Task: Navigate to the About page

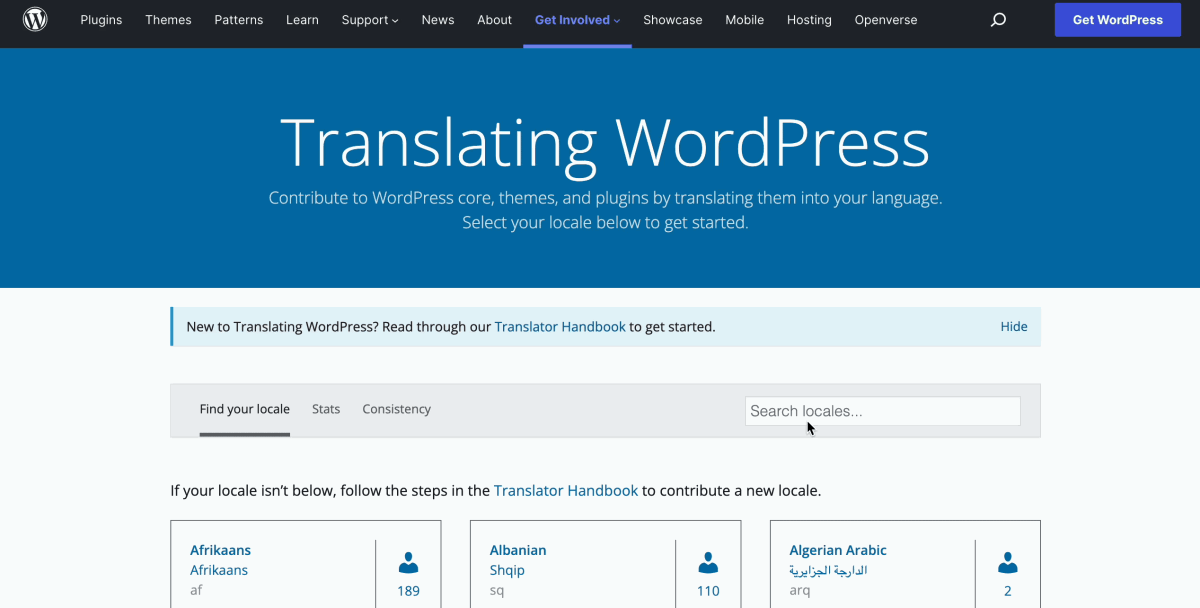Action: click(x=494, y=20)
